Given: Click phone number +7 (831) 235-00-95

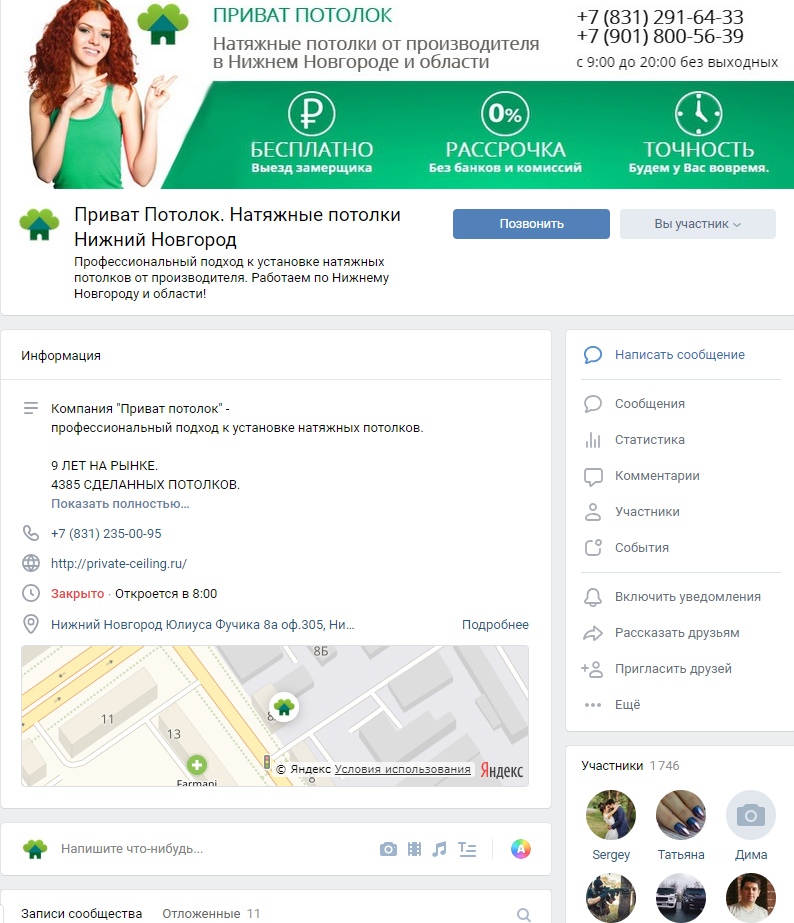Looking at the screenshot, I should [106, 533].
